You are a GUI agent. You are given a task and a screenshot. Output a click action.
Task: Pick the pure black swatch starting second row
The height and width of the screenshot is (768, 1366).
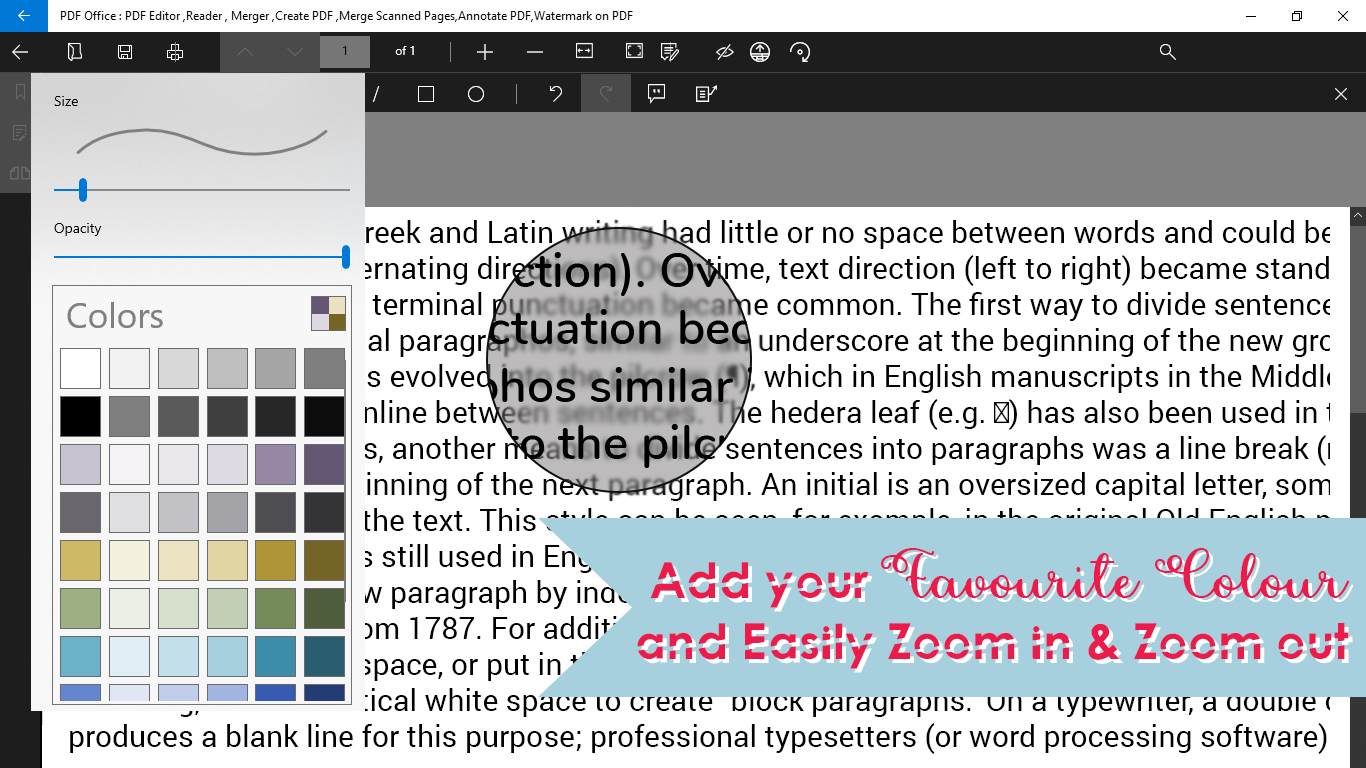pyautogui.click(x=80, y=417)
